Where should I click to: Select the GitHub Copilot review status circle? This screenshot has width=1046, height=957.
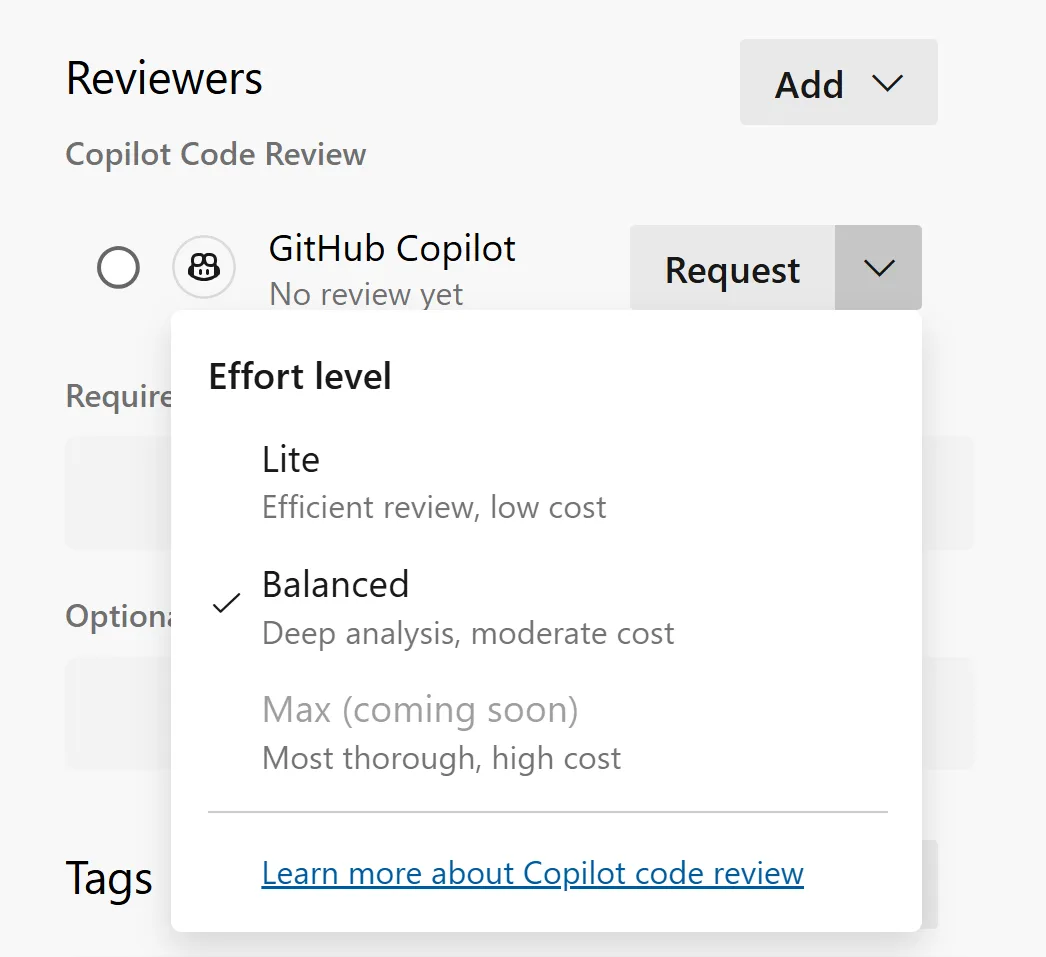click(x=118, y=267)
